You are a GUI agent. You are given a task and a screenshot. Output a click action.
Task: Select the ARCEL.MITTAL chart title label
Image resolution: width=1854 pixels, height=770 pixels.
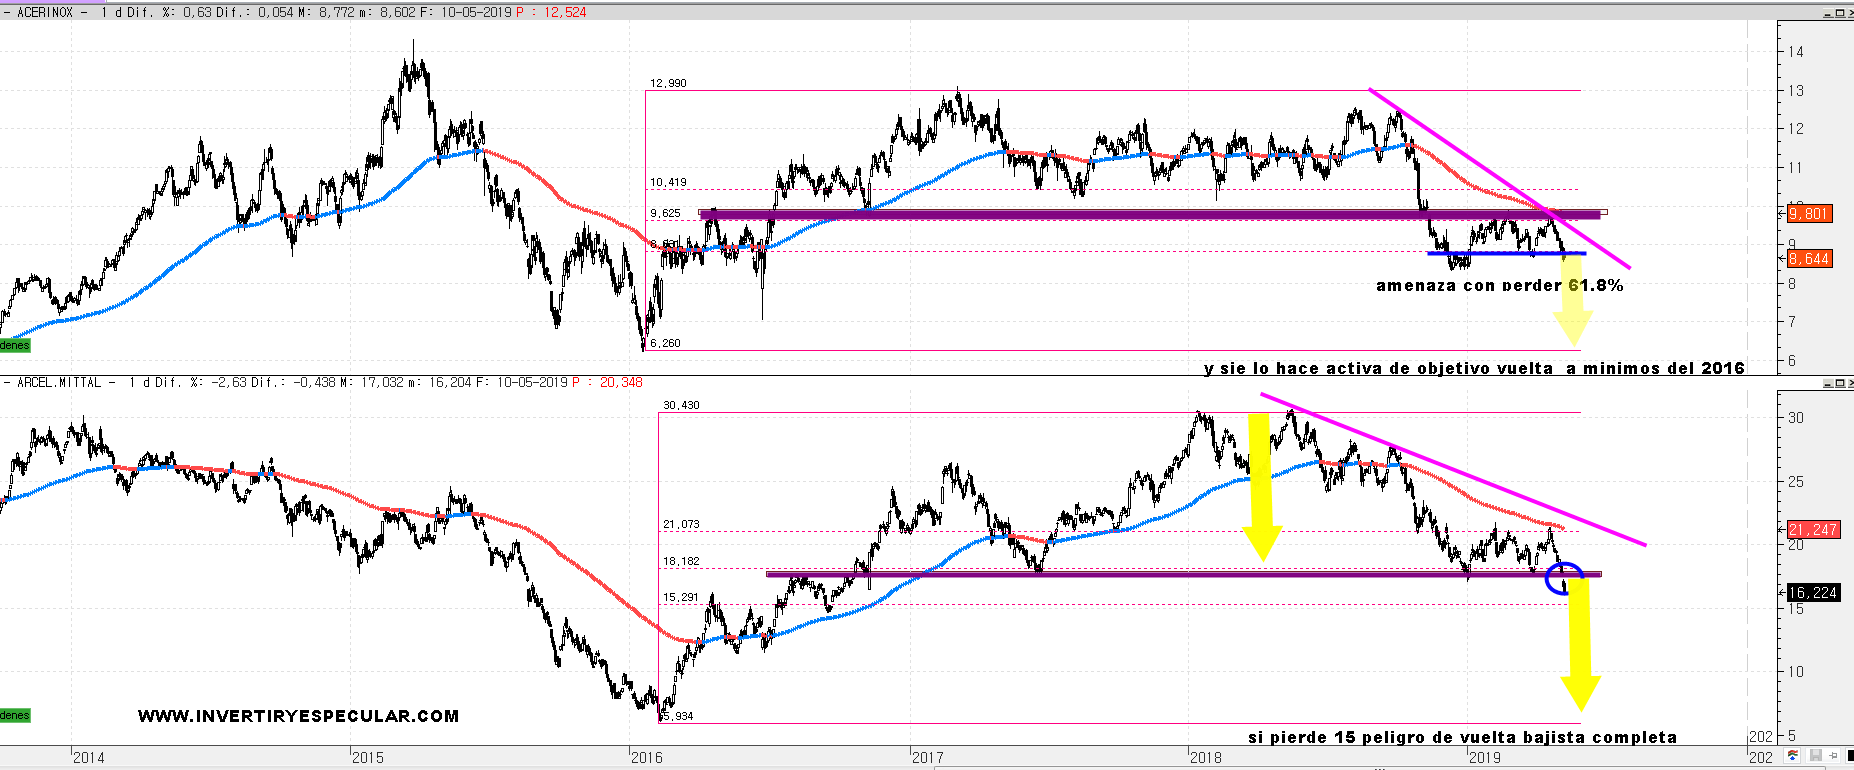[x=59, y=383]
